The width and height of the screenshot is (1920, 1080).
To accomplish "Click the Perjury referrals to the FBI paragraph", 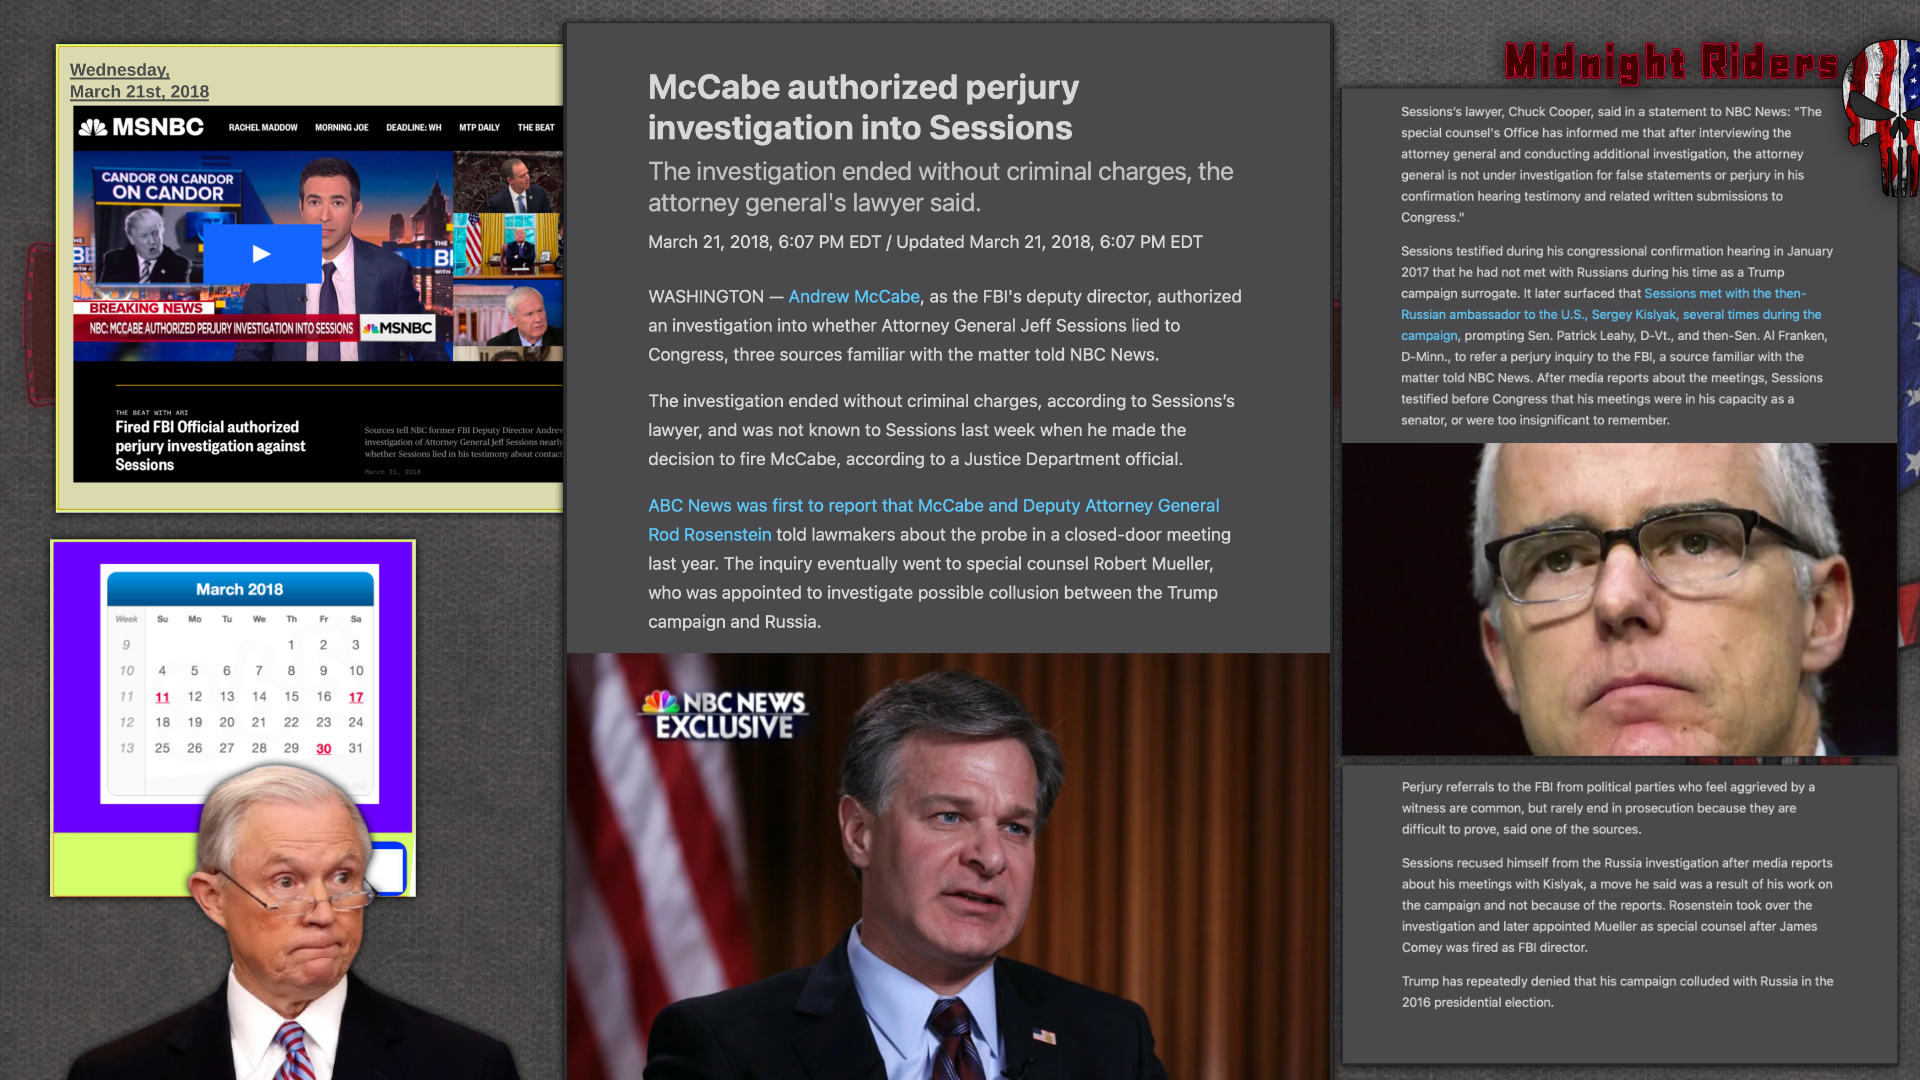I will click(1608, 808).
